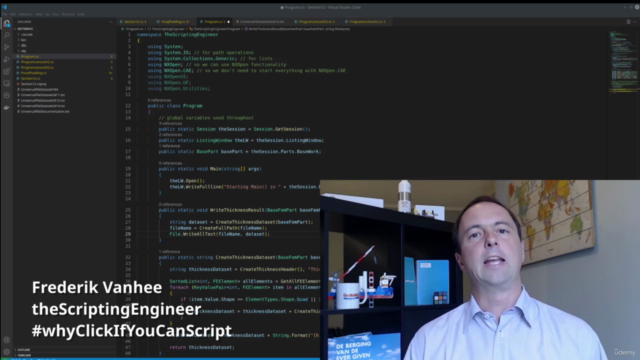
Task: Open the Run and Debug view
Action: pos(7,60)
